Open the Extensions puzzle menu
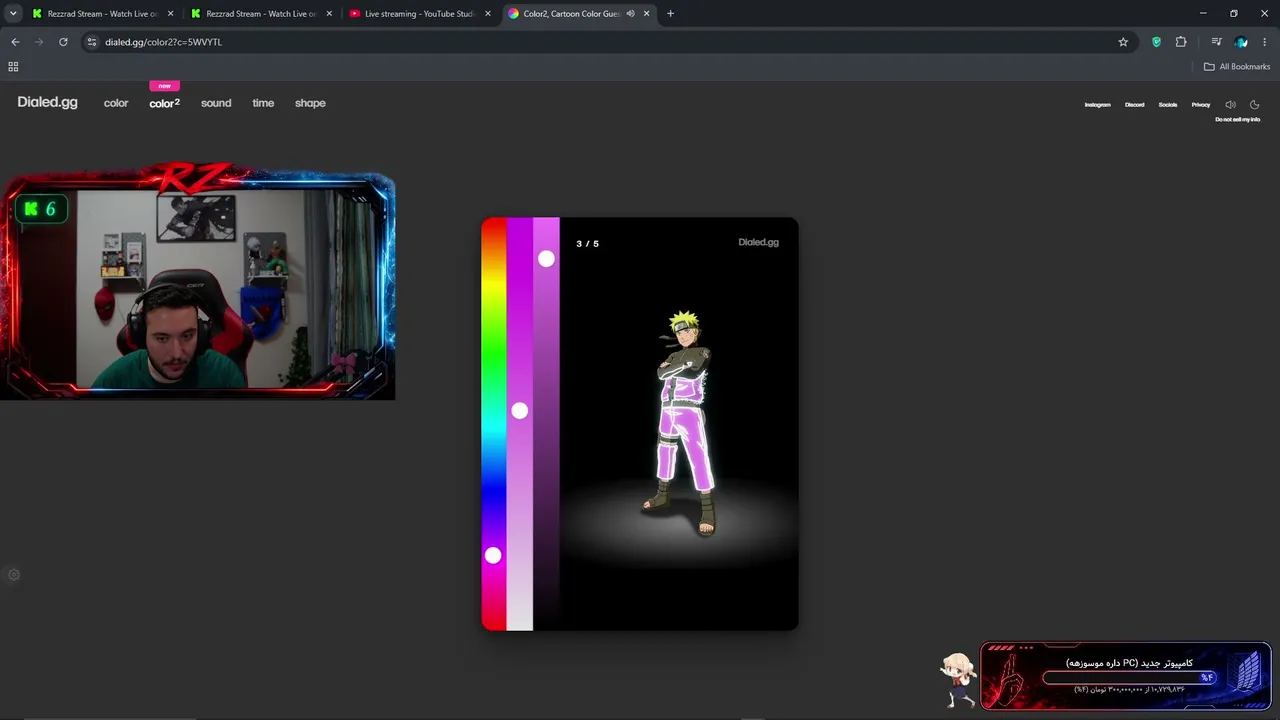The height and width of the screenshot is (720, 1280). pos(1181,42)
